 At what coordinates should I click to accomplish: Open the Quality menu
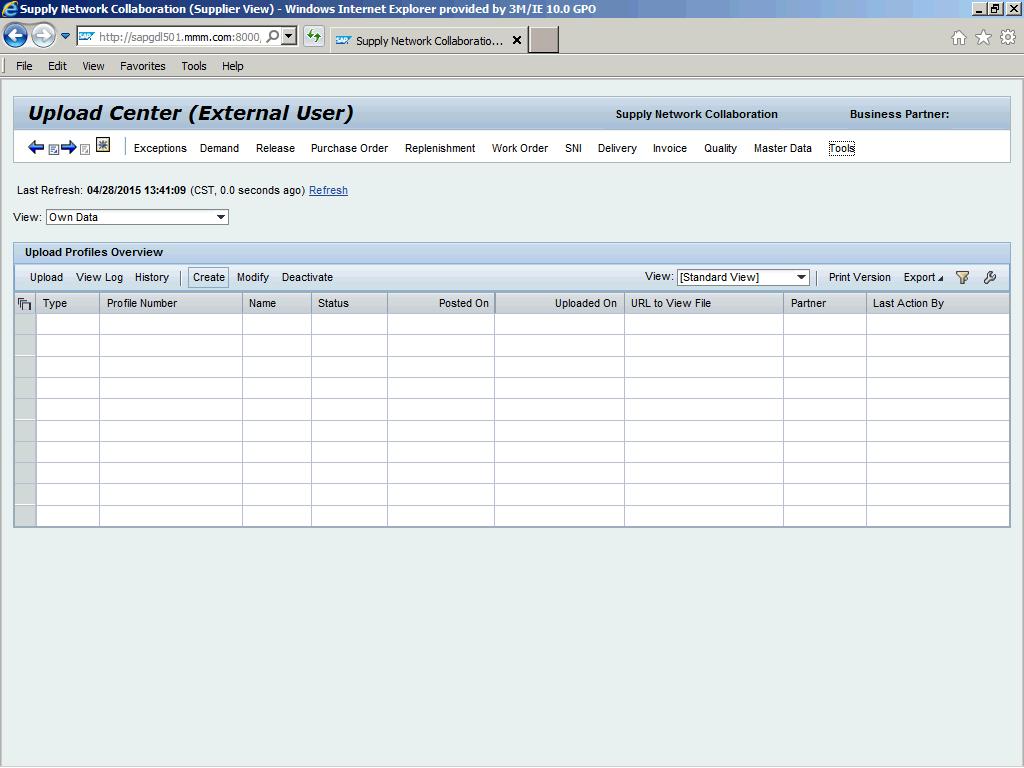point(720,148)
